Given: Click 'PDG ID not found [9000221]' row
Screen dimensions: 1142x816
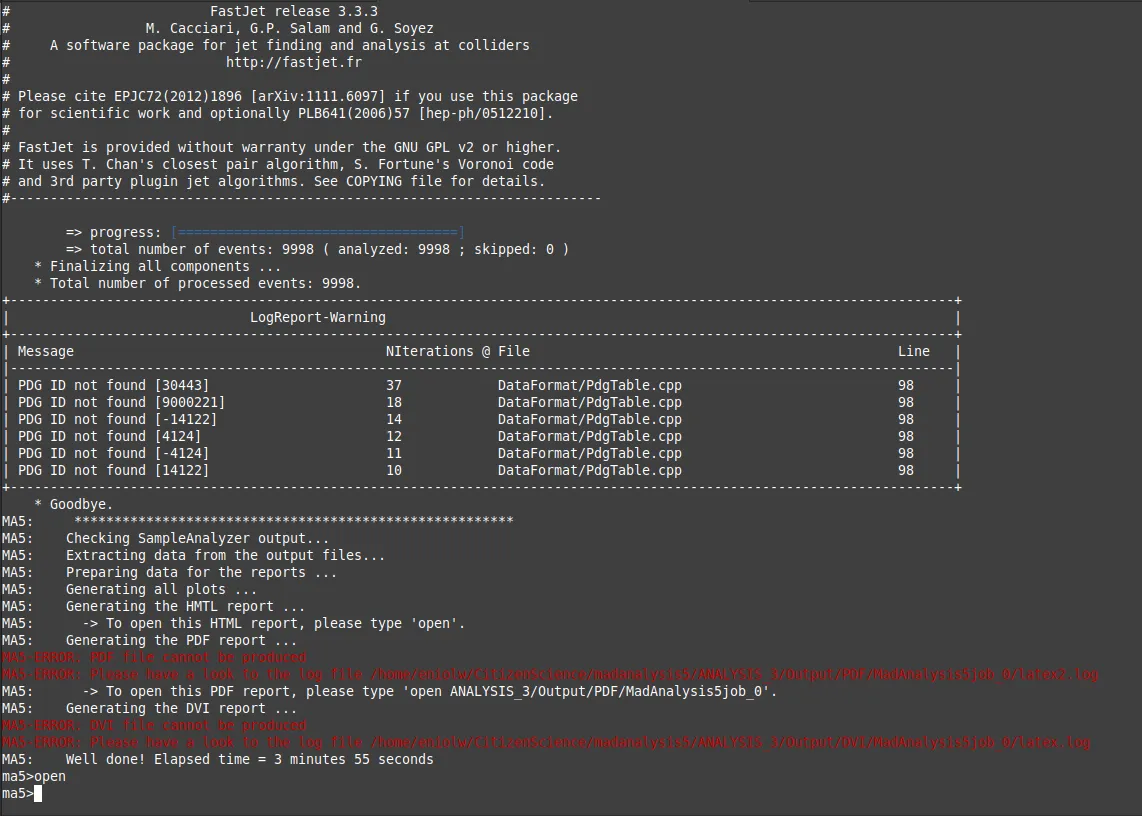Looking at the screenshot, I should click(481, 402).
